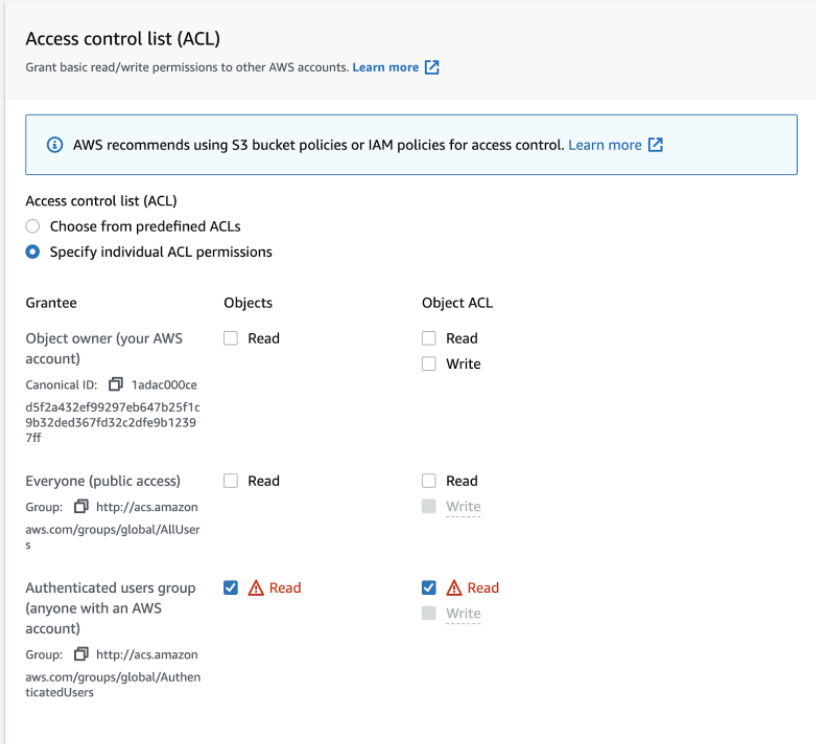816x744 pixels.
Task: Check Objects Read for Everyone public access
Action: pyautogui.click(x=231, y=481)
